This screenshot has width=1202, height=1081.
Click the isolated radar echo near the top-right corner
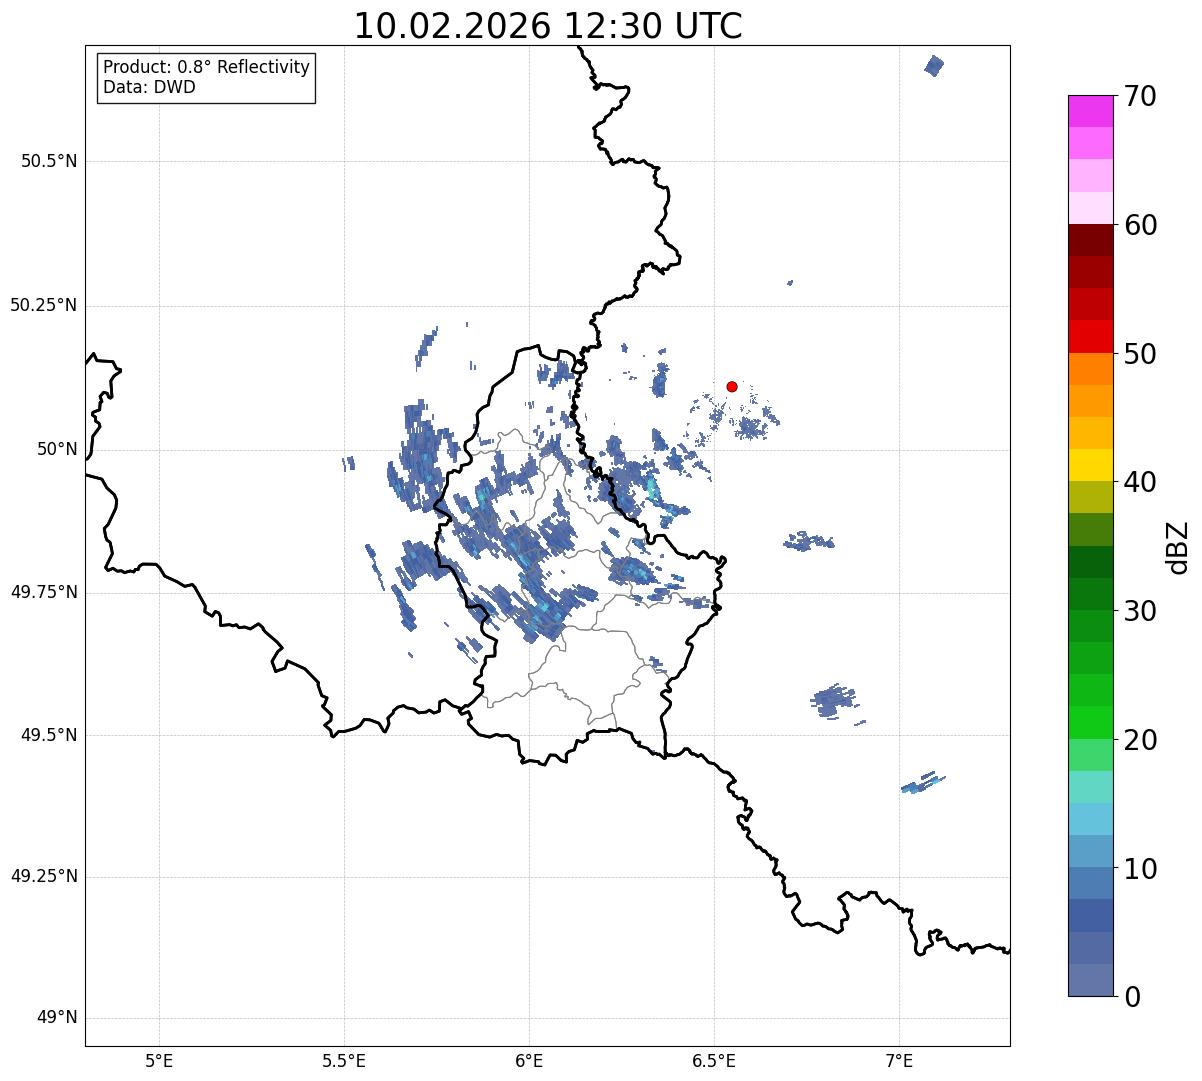click(x=934, y=66)
